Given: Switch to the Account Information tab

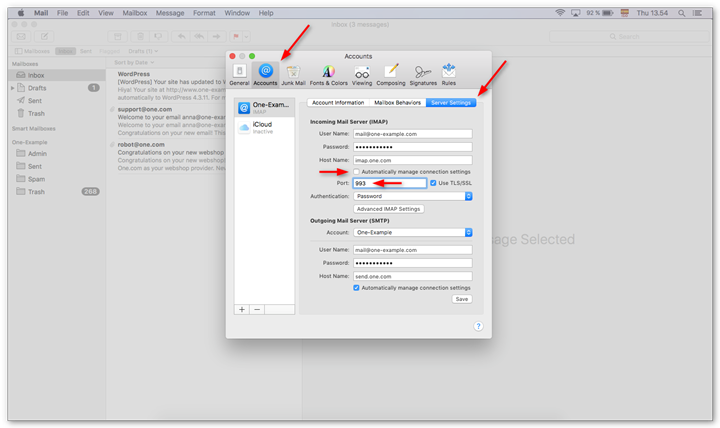Looking at the screenshot, I should click(338, 102).
